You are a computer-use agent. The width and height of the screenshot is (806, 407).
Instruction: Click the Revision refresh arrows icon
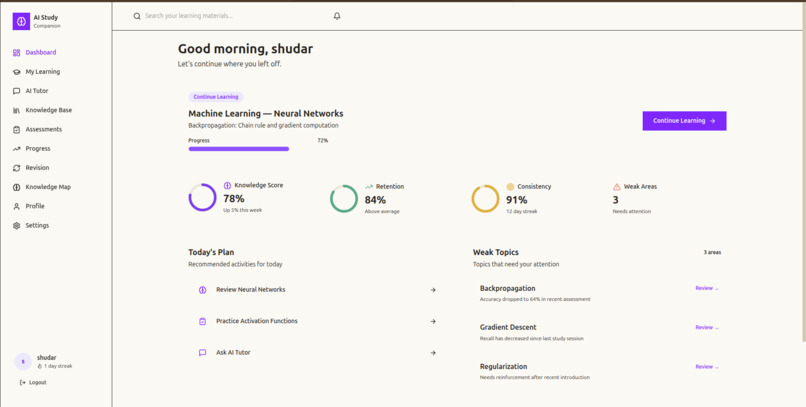[16, 168]
